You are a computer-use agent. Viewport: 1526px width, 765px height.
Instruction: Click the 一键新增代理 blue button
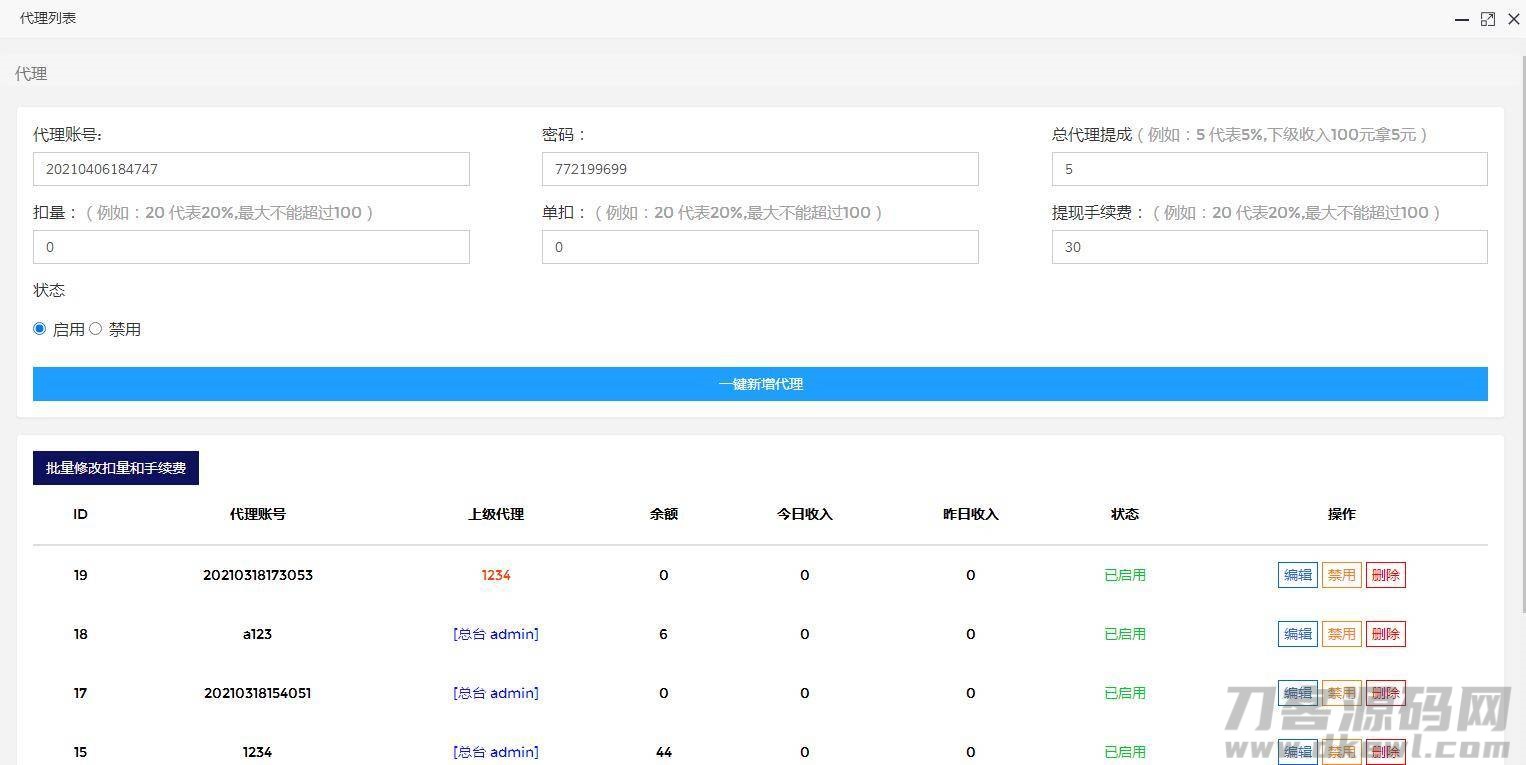pos(760,384)
